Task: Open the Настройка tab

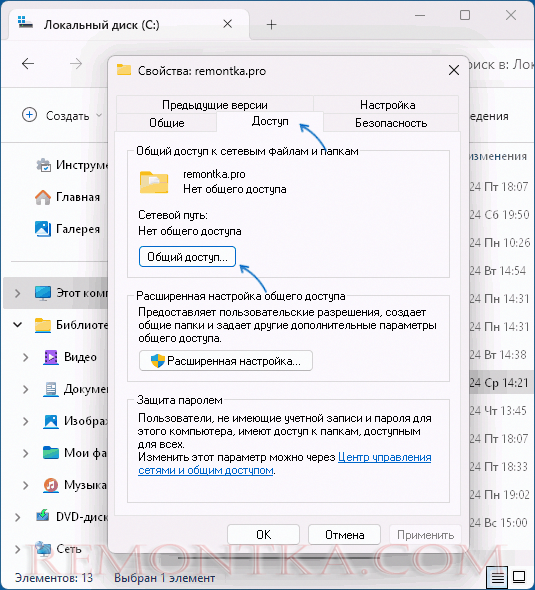Action: point(387,105)
